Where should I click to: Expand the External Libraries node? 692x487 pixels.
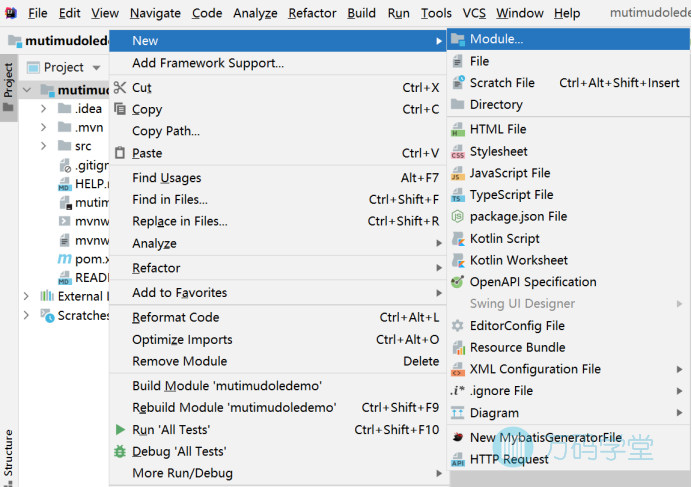tap(26, 296)
